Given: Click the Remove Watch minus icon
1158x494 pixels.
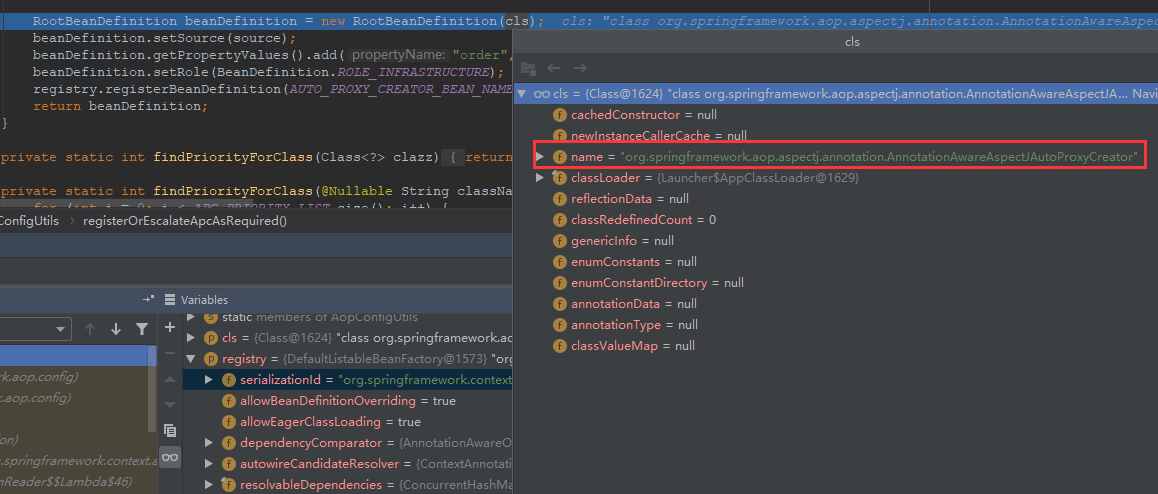Looking at the screenshot, I should point(170,354).
